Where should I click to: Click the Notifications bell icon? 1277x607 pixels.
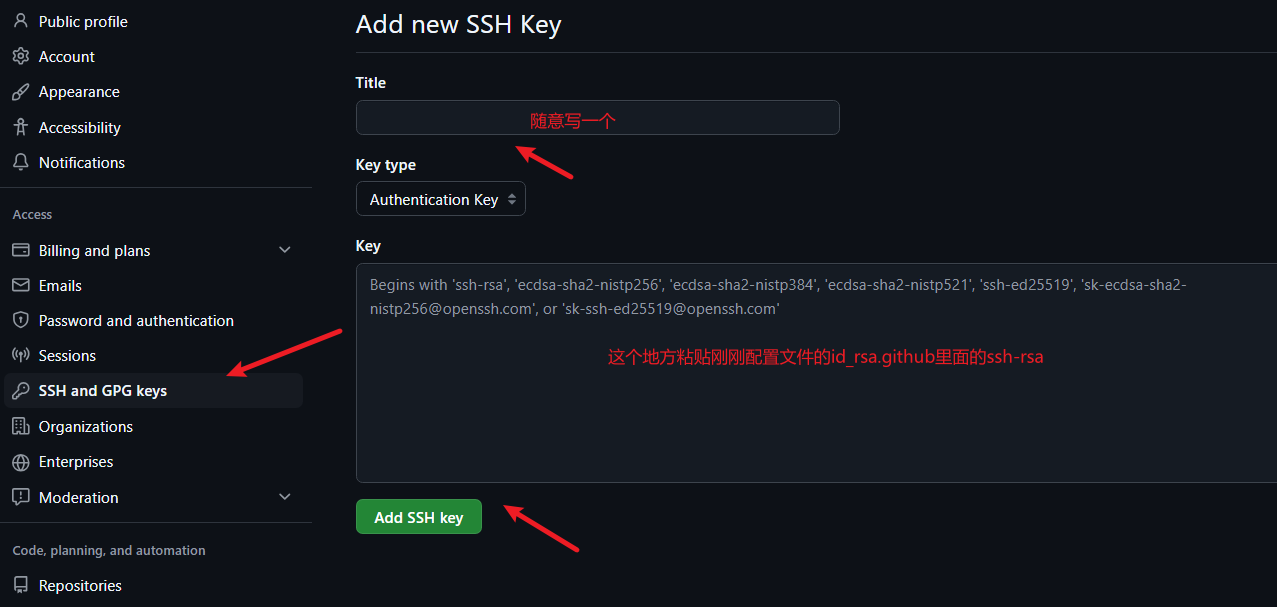(20, 162)
